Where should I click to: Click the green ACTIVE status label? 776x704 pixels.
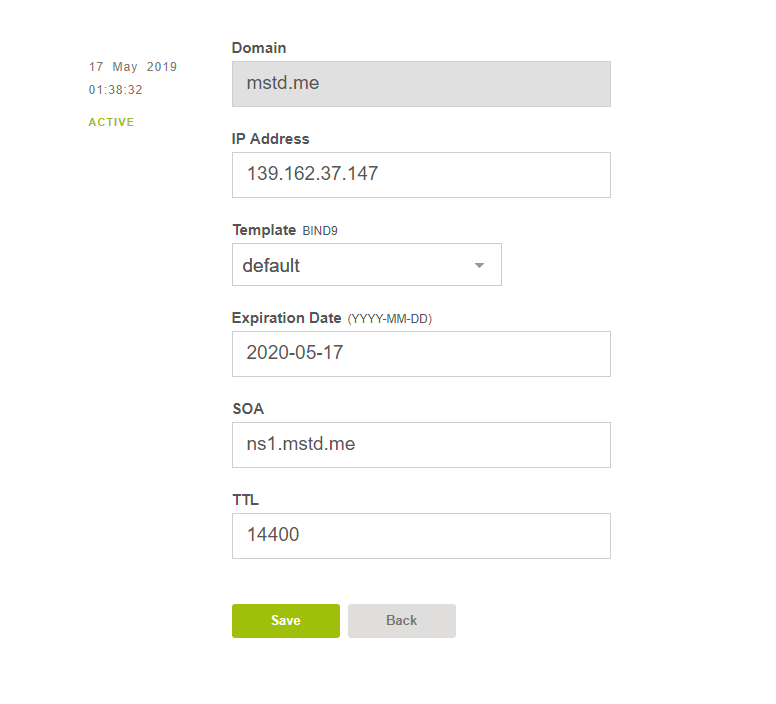(111, 122)
